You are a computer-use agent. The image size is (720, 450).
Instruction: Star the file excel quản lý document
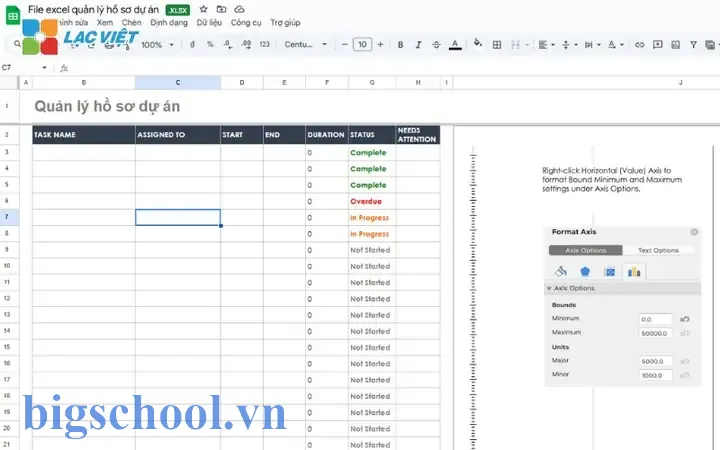click(203, 9)
